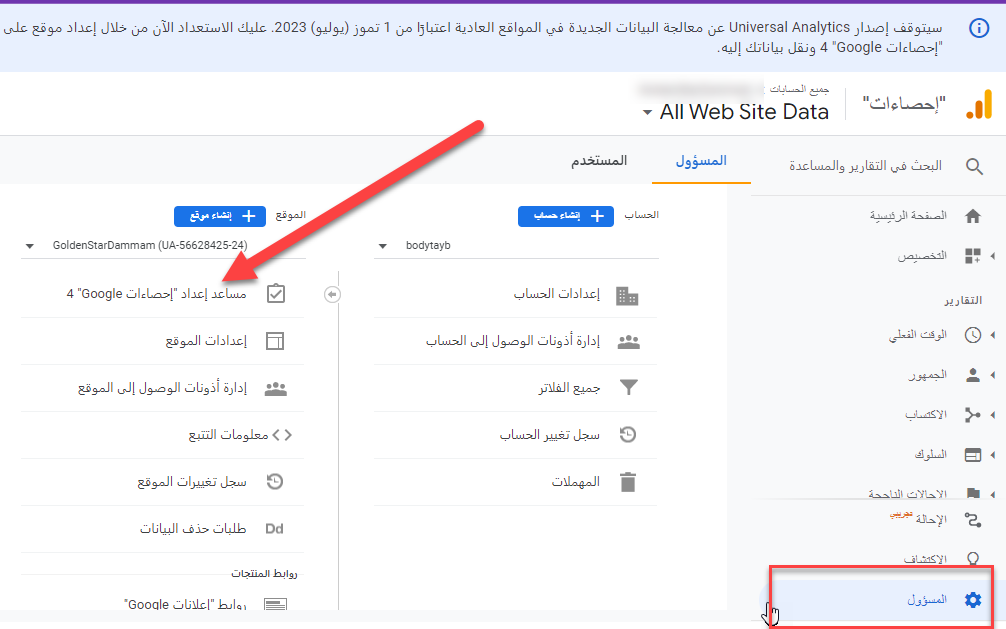Expand the السلوك sidebar section
The width and height of the screenshot is (1006, 629).
(993, 455)
